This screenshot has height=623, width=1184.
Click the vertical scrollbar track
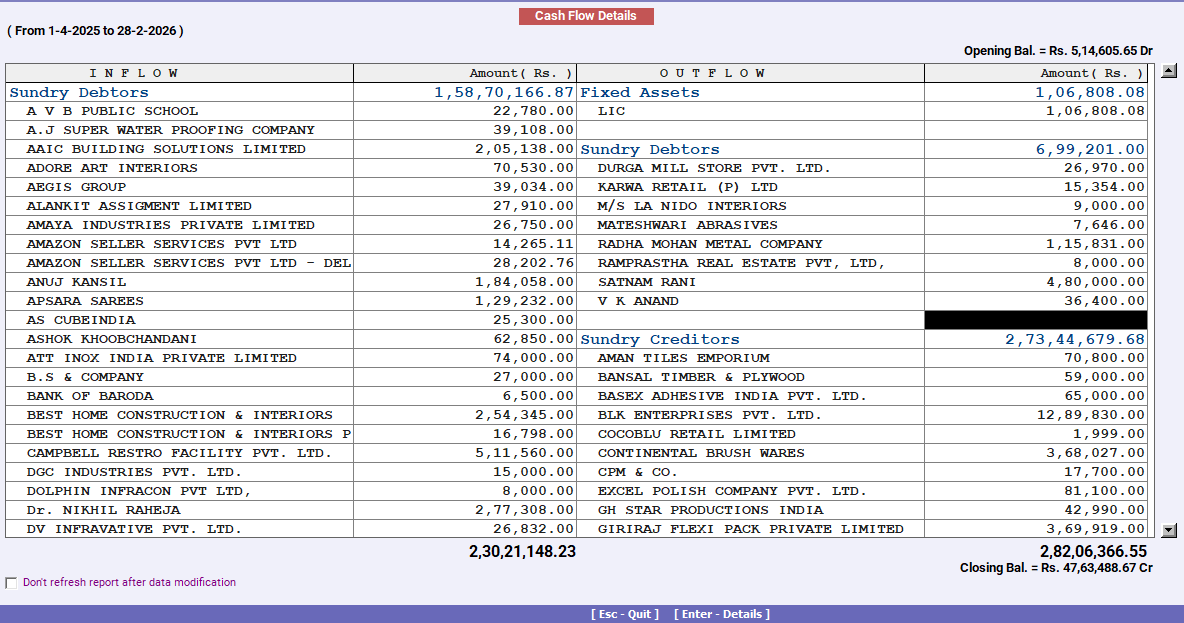1168,300
